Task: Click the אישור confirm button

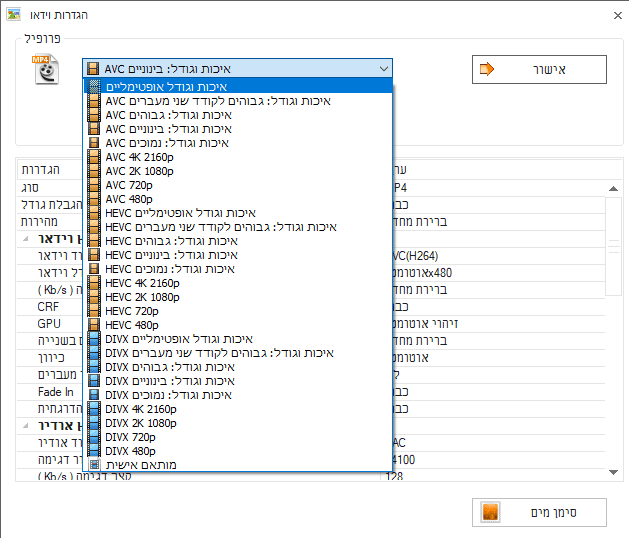Action: click(x=539, y=69)
